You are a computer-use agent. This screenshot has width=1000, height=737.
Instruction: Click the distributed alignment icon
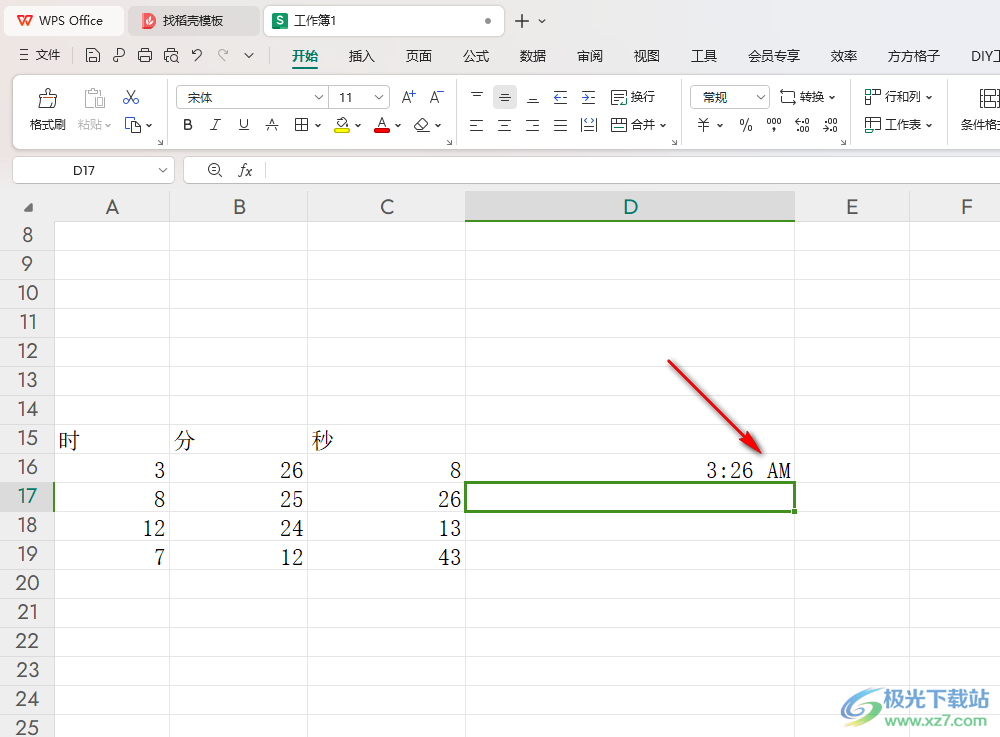point(589,125)
